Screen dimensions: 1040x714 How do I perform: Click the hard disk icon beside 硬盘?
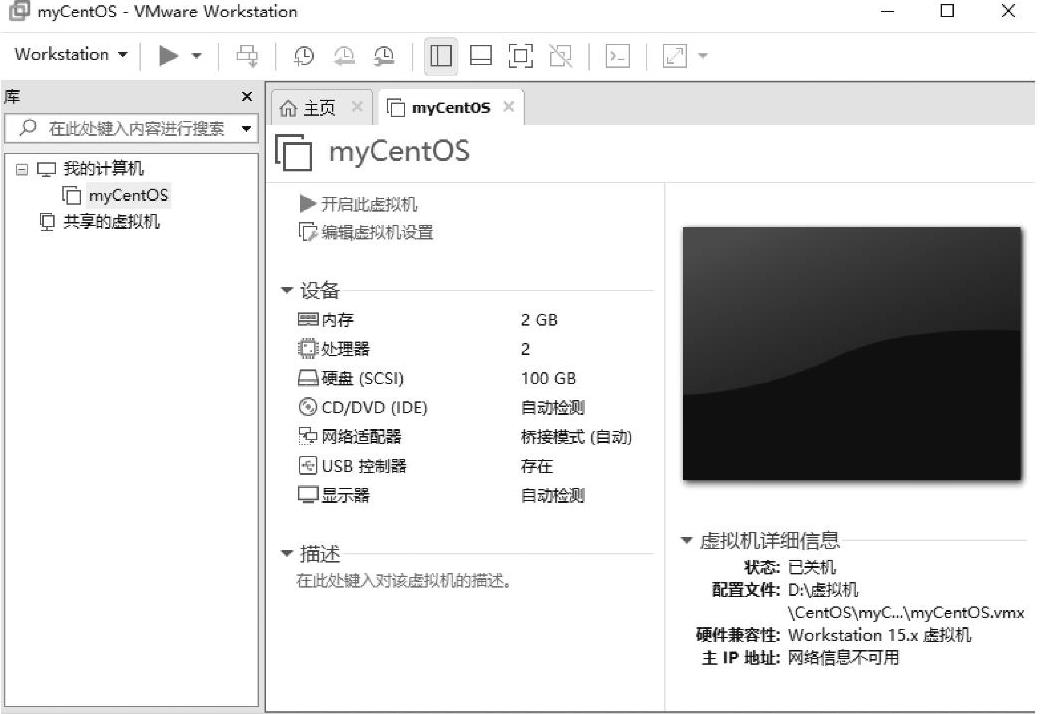[308, 378]
